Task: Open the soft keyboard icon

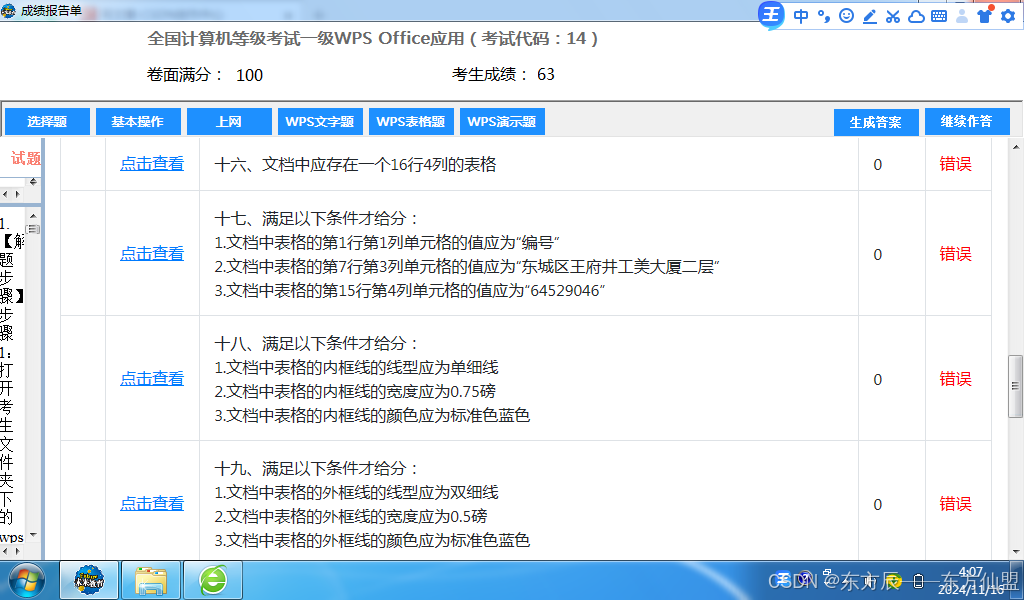Action: click(939, 16)
